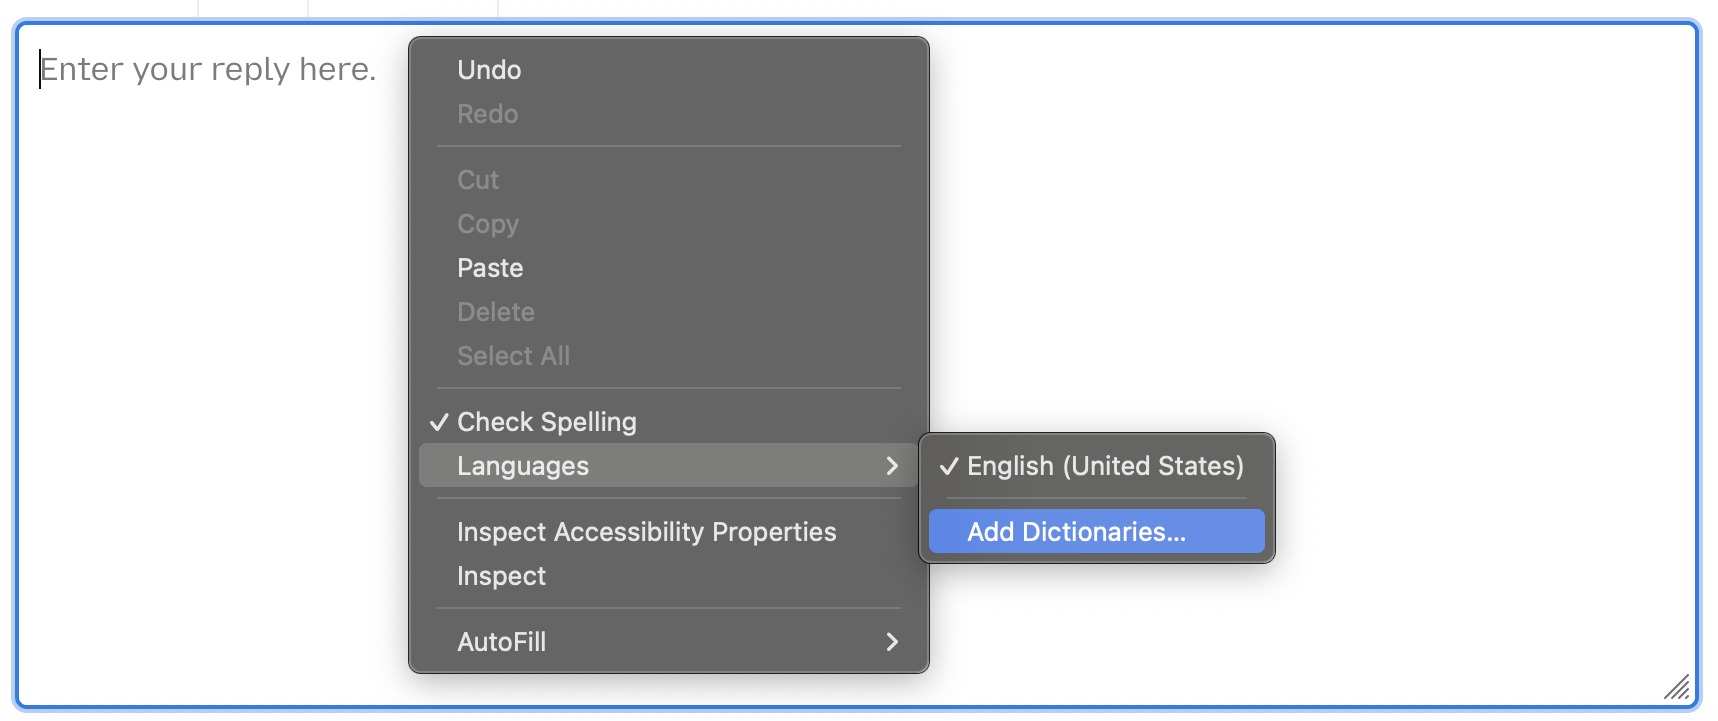Viewport: 1718px width, 721px height.
Task: Click the resize grip of the reply box
Action: click(1677, 686)
